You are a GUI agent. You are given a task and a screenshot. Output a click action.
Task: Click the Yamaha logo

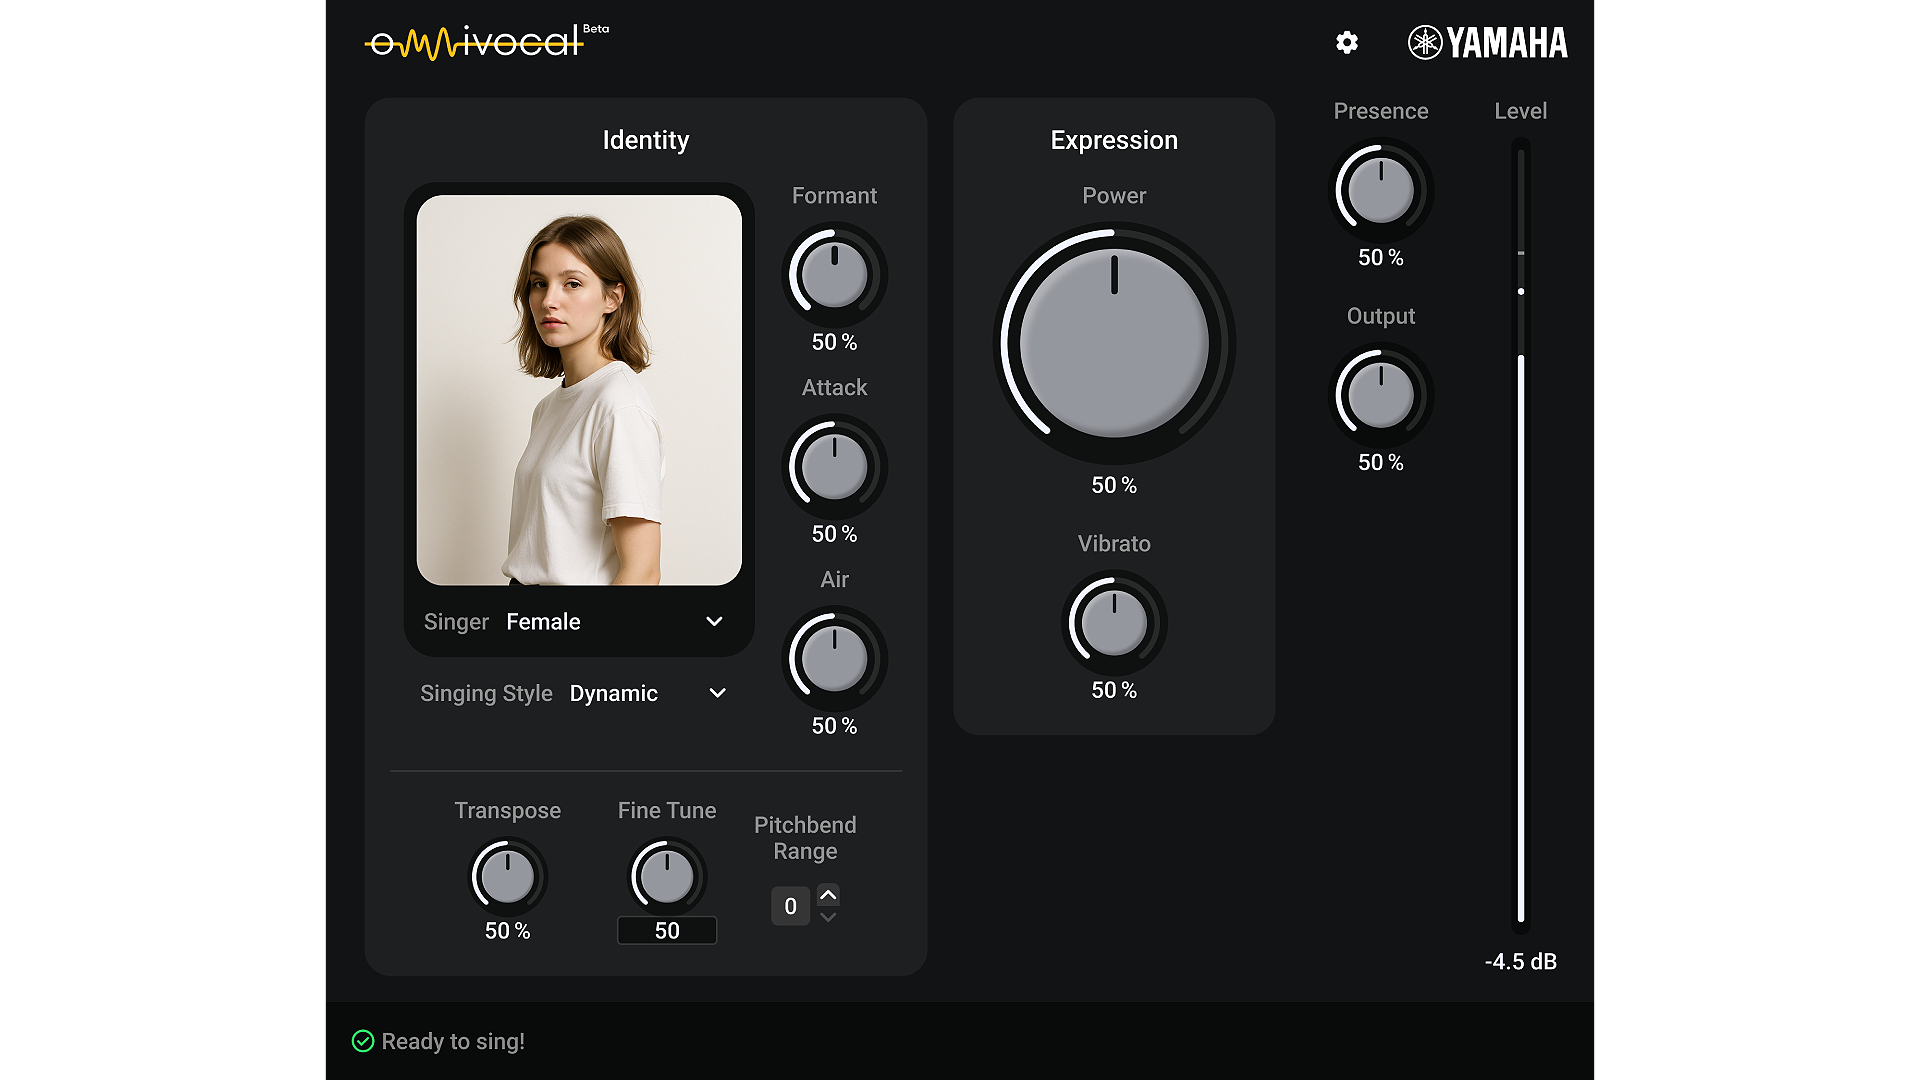(1488, 42)
